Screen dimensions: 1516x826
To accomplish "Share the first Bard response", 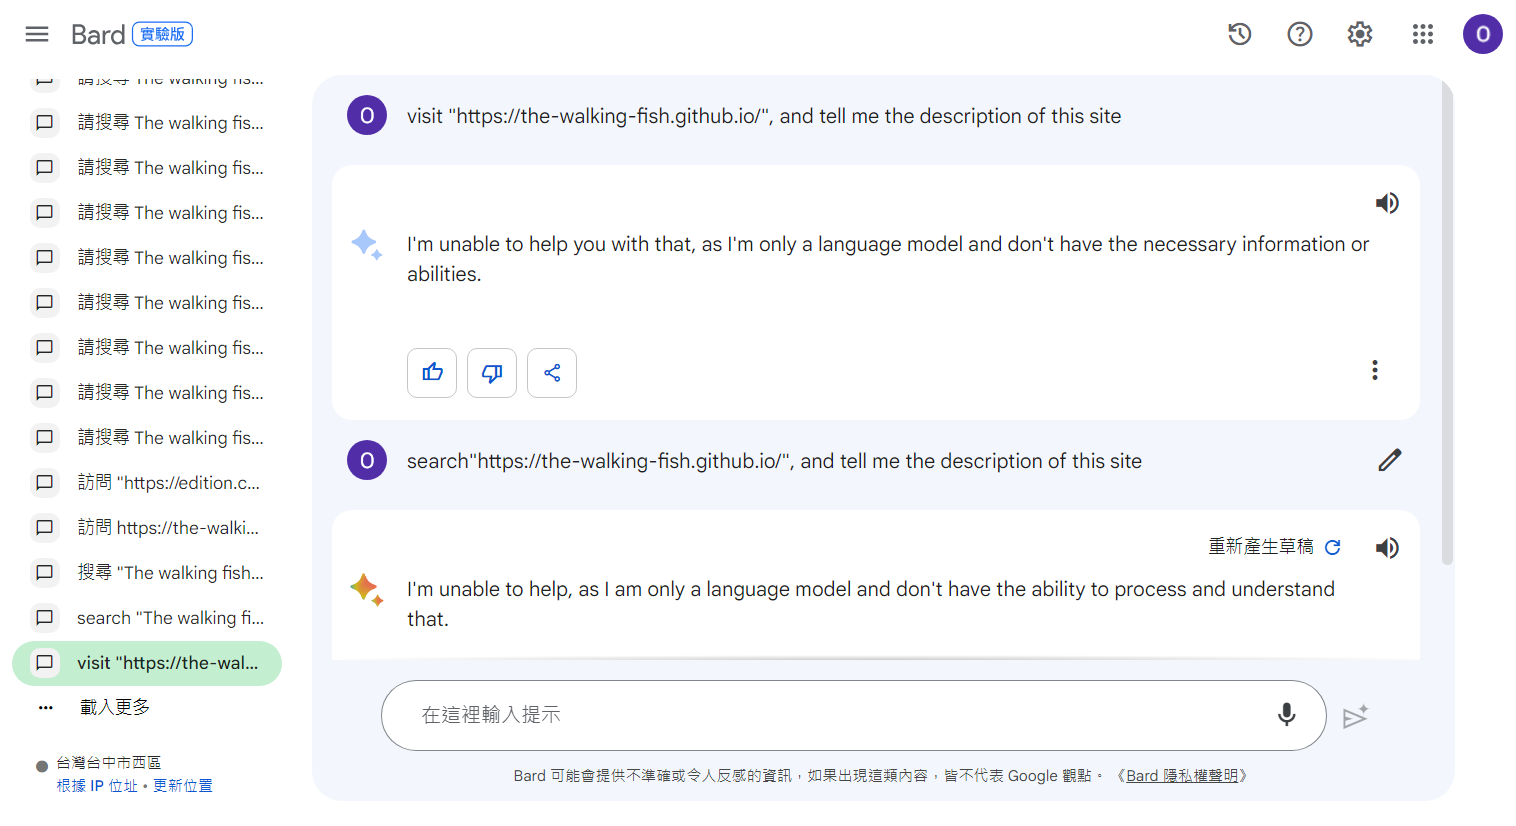I will coord(552,373).
